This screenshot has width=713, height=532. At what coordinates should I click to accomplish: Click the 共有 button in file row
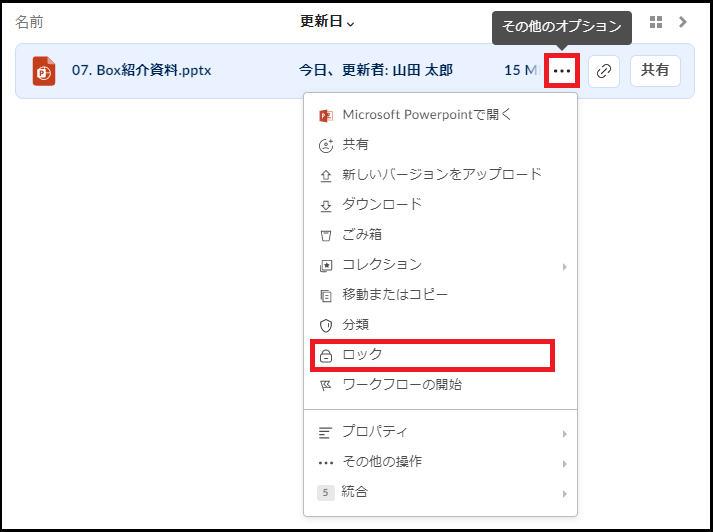click(655, 70)
